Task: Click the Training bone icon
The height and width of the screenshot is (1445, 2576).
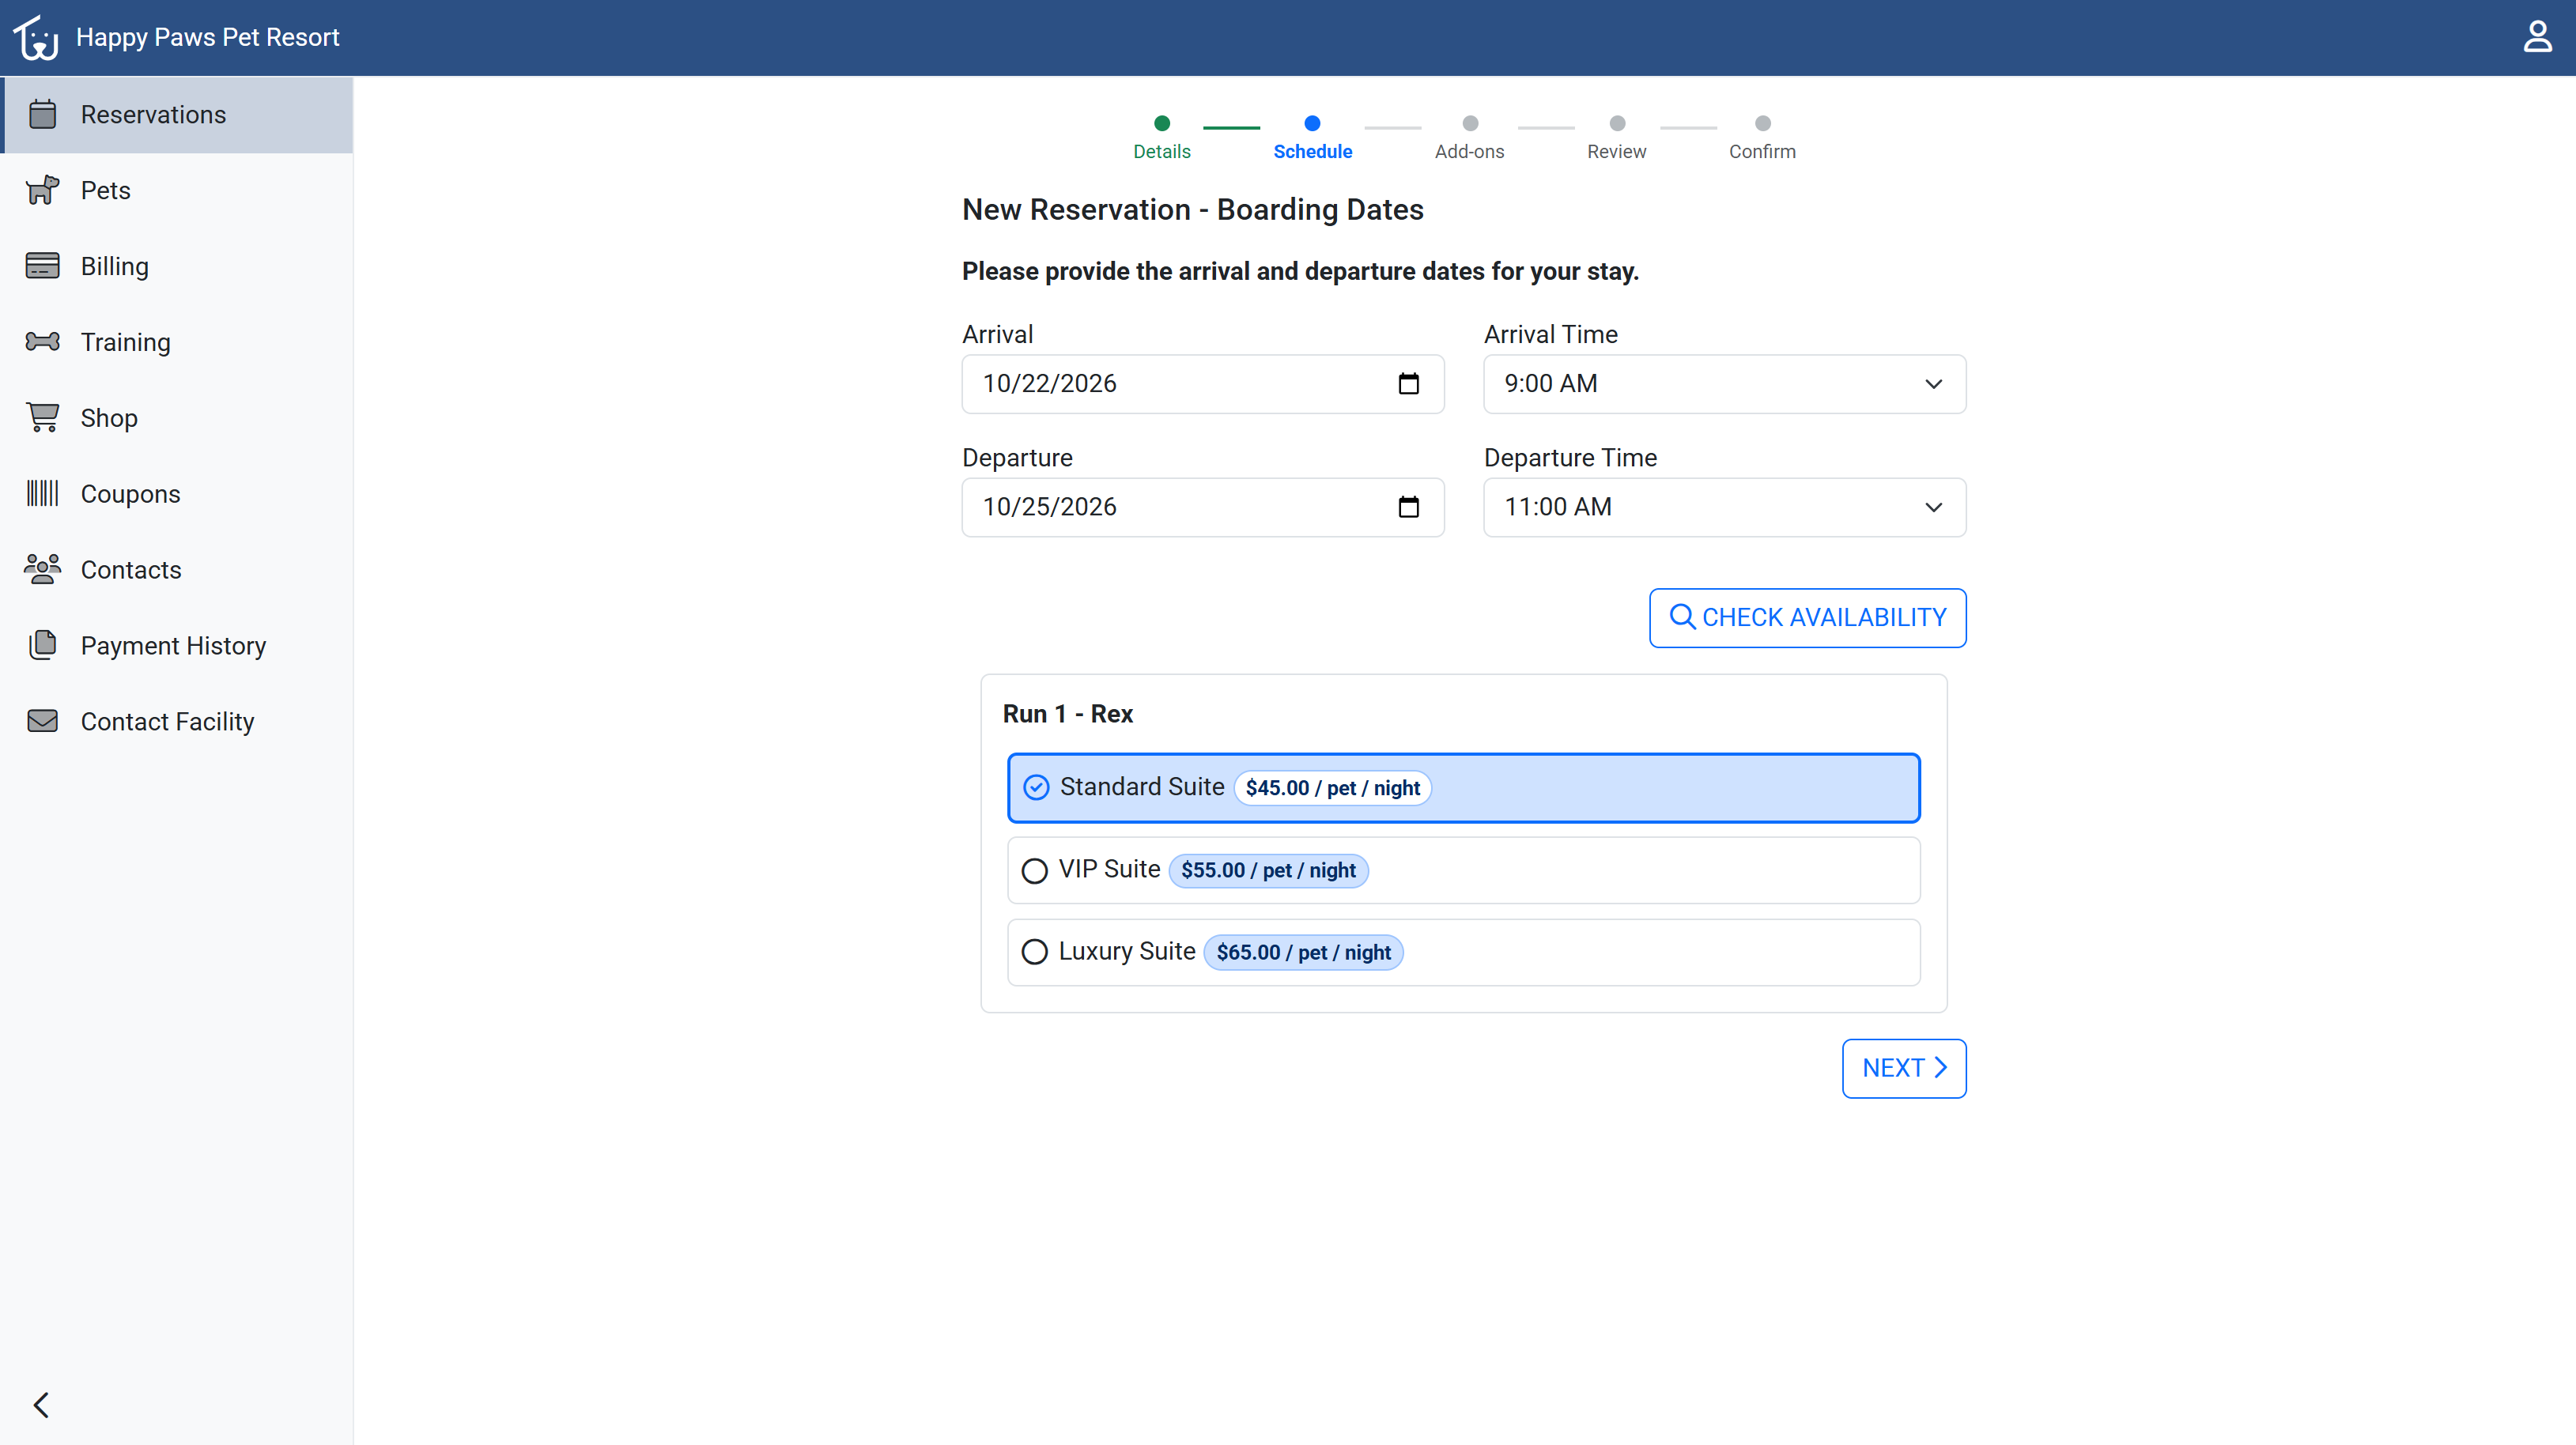Action: coord(42,342)
